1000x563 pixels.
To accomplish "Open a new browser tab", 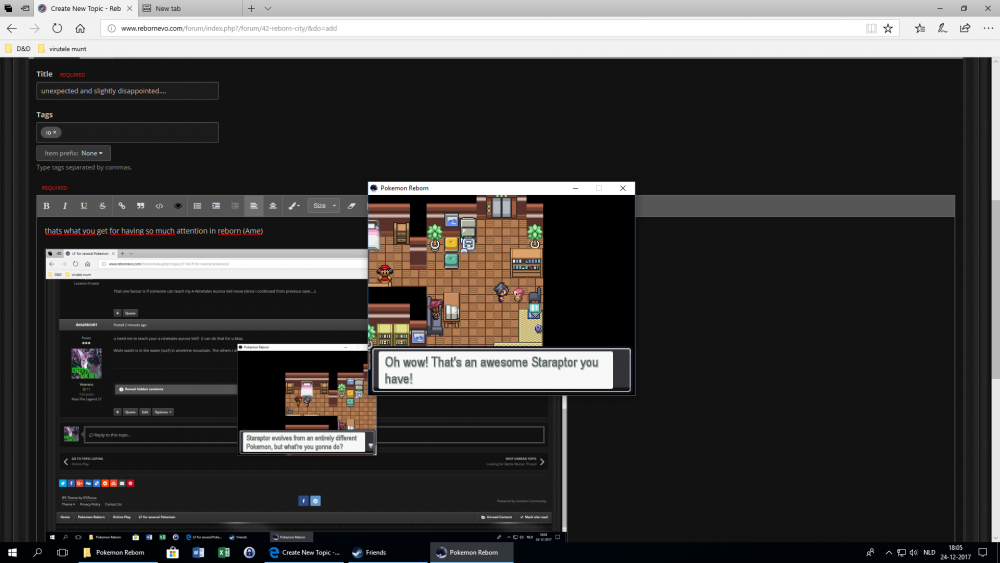I will pyautogui.click(x=251, y=8).
